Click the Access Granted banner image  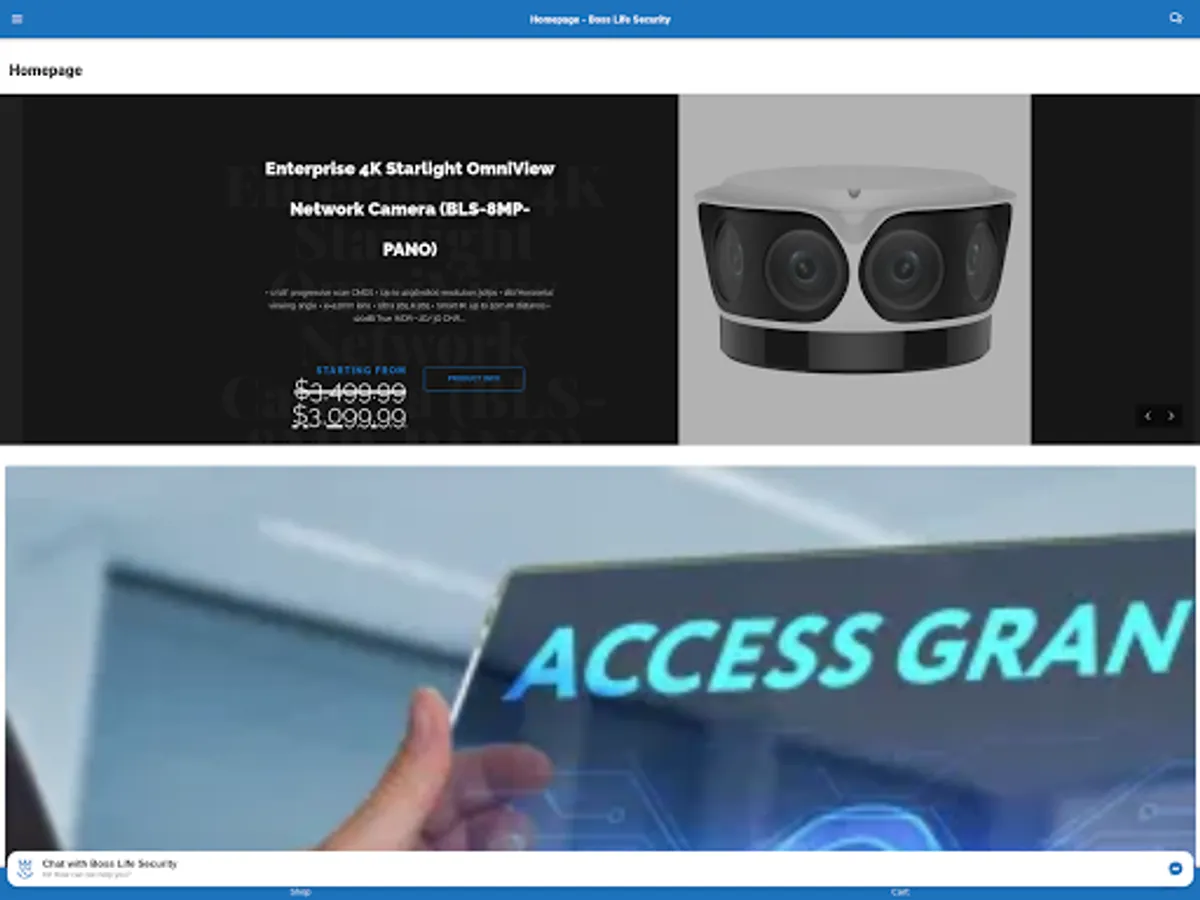pyautogui.click(x=600, y=659)
